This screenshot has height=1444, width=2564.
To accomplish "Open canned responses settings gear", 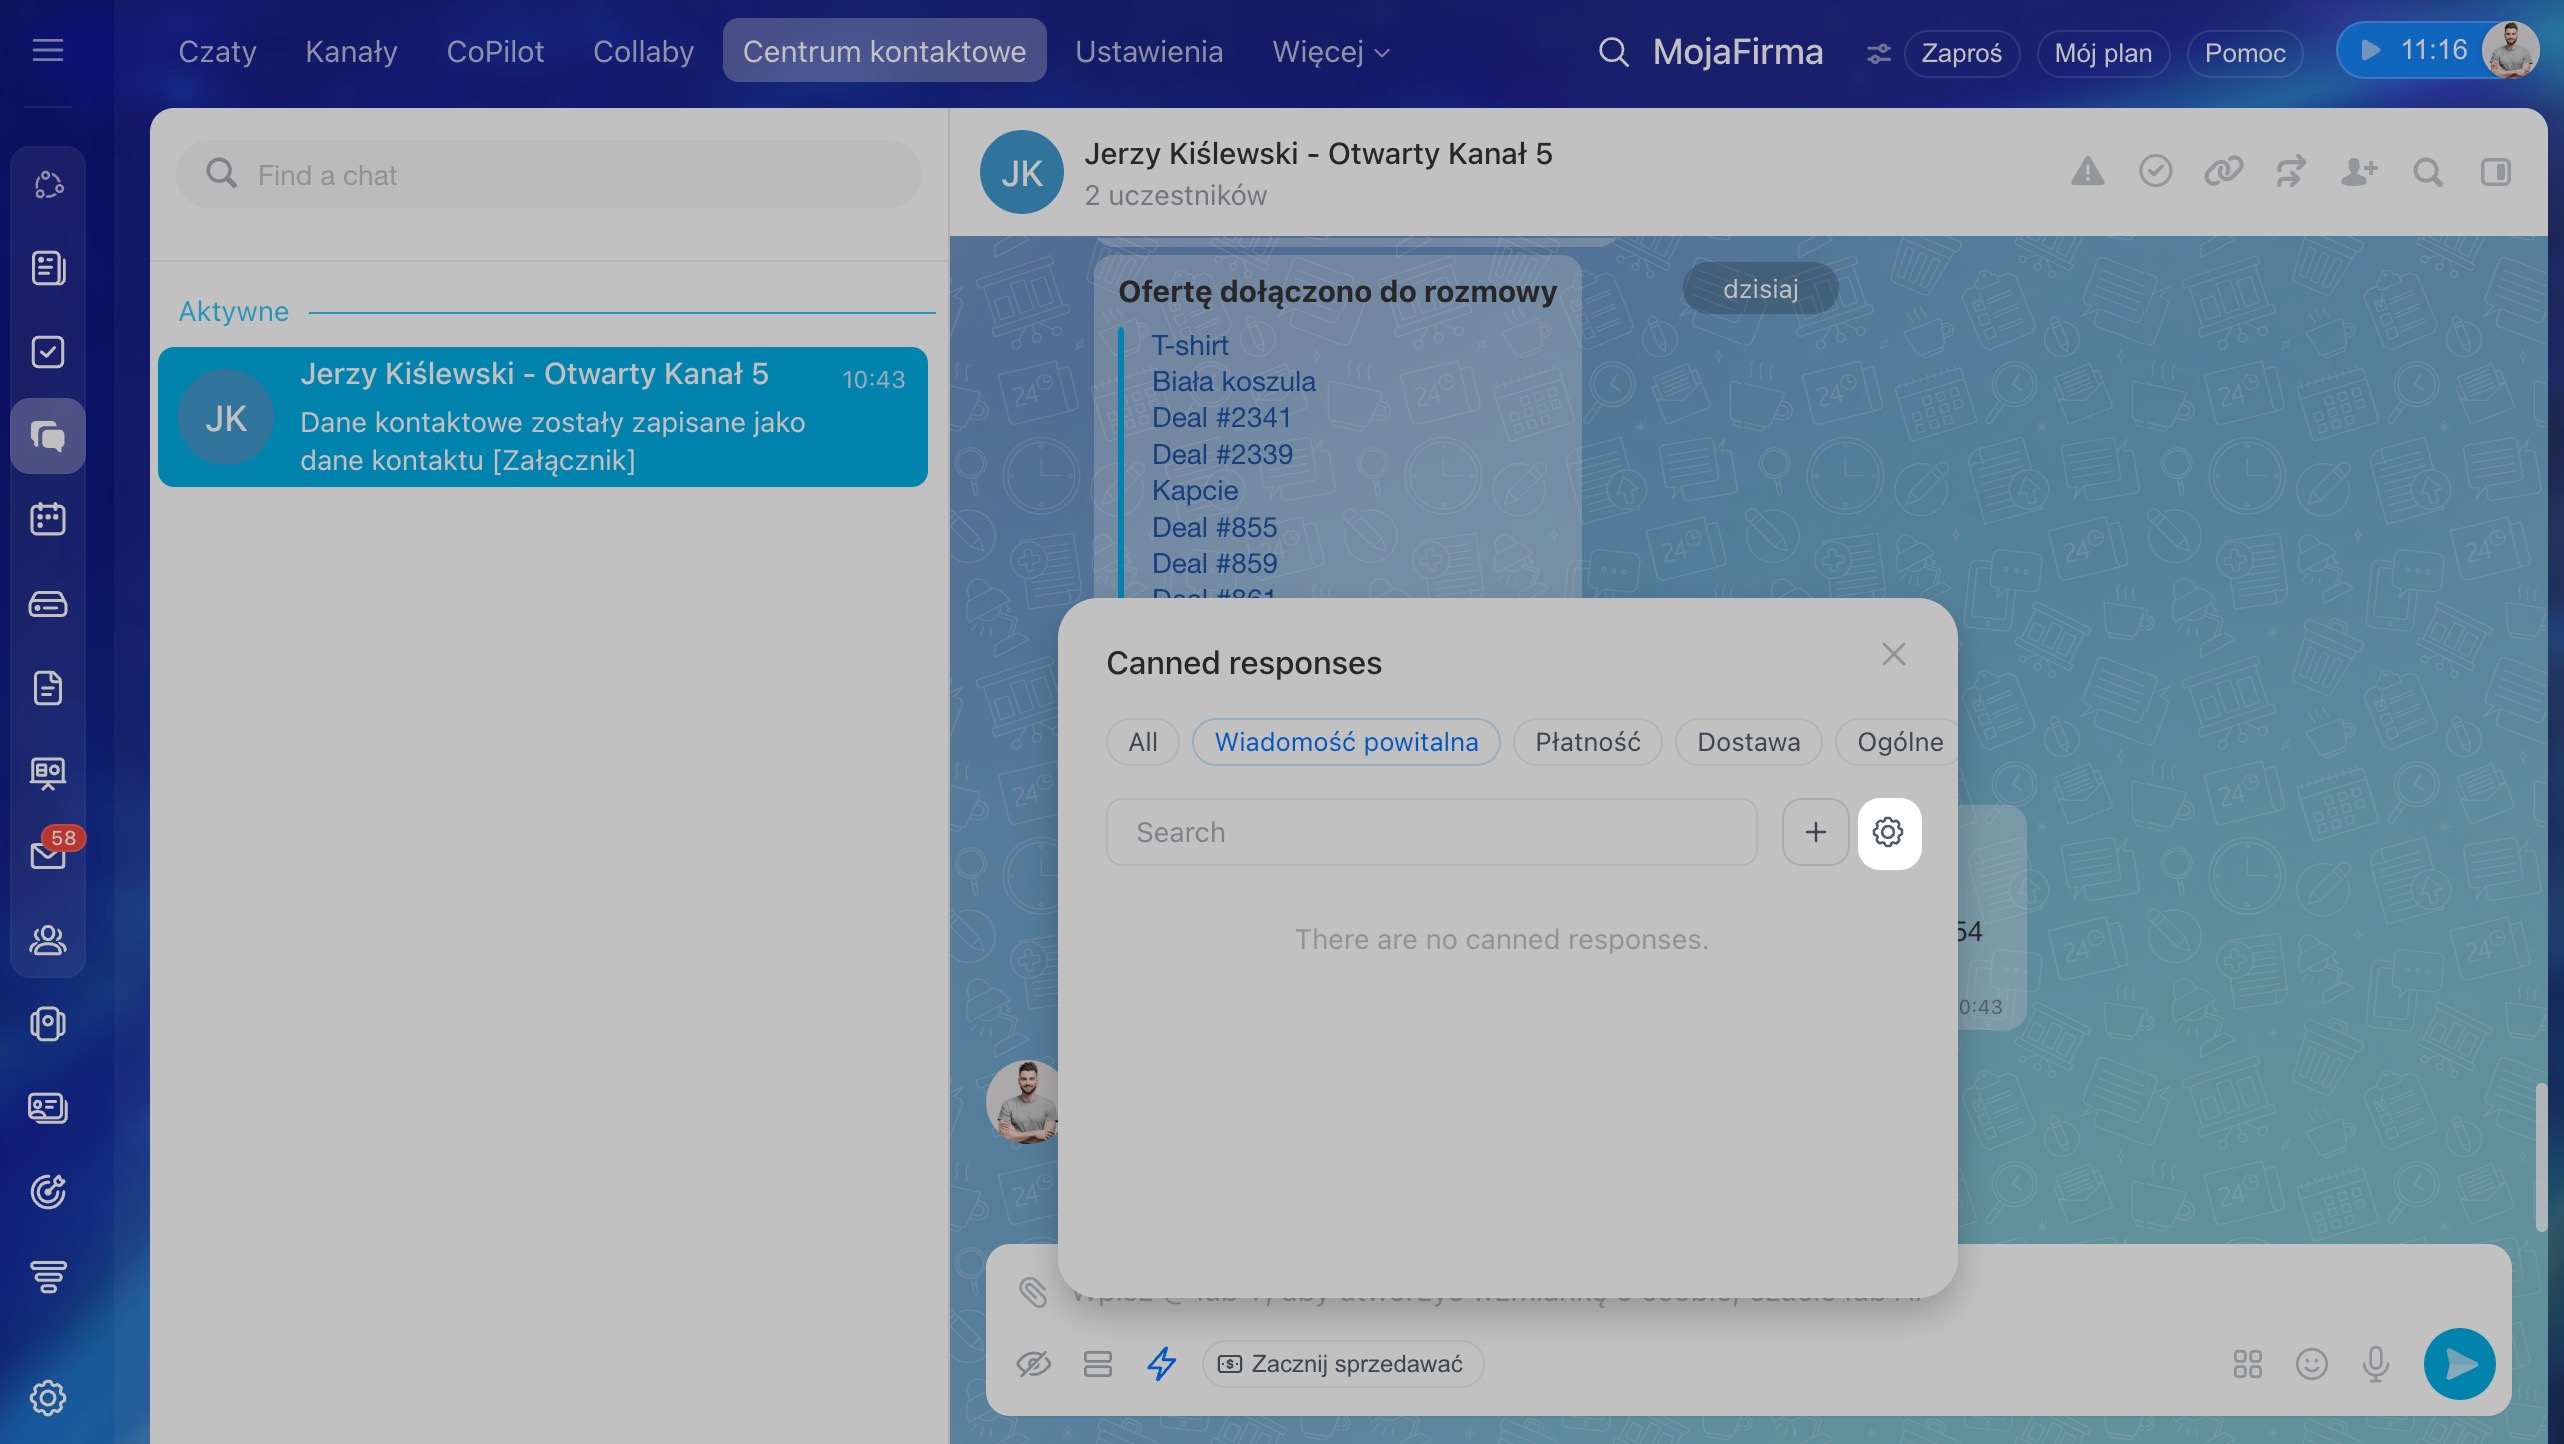I will 1888,832.
